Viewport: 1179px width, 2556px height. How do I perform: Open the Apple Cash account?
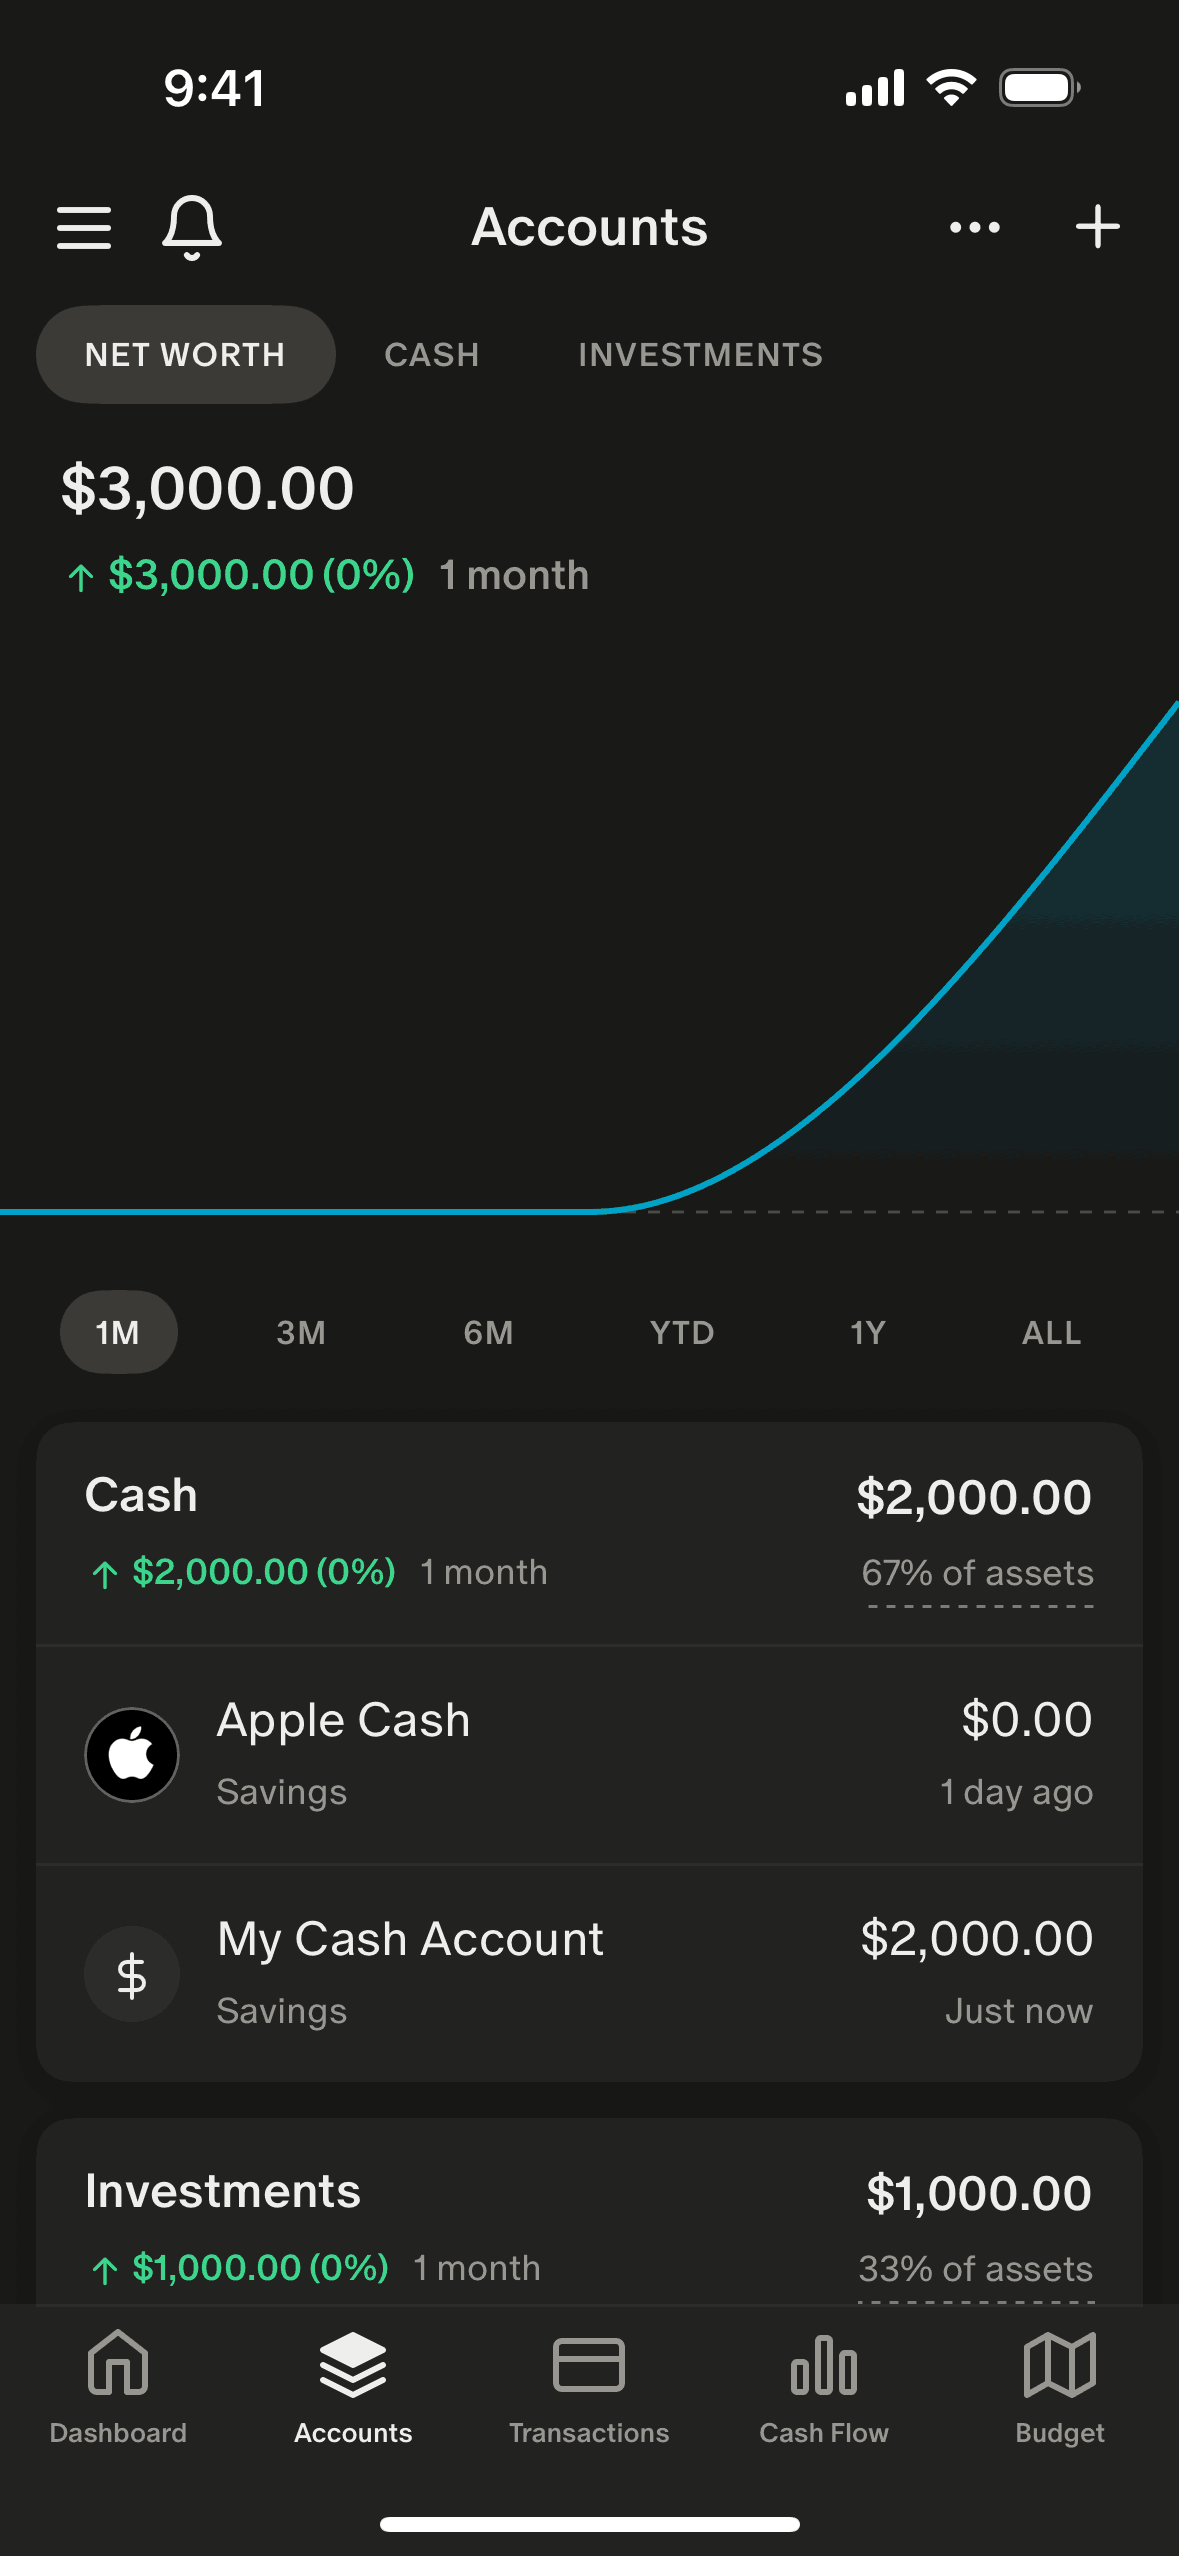click(589, 1755)
